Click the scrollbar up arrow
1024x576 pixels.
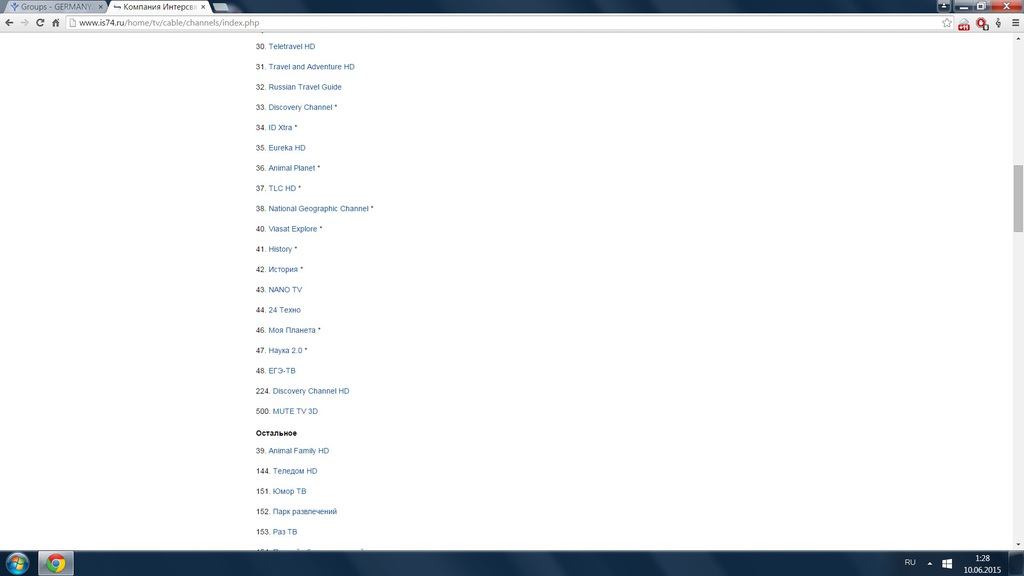click(x=1017, y=39)
